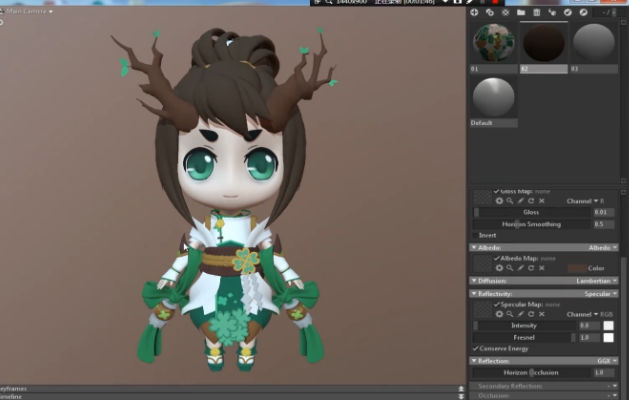Viewport: 629px width, 400px height.
Task: Click the Gloss value field 0.01
Action: click(x=604, y=212)
